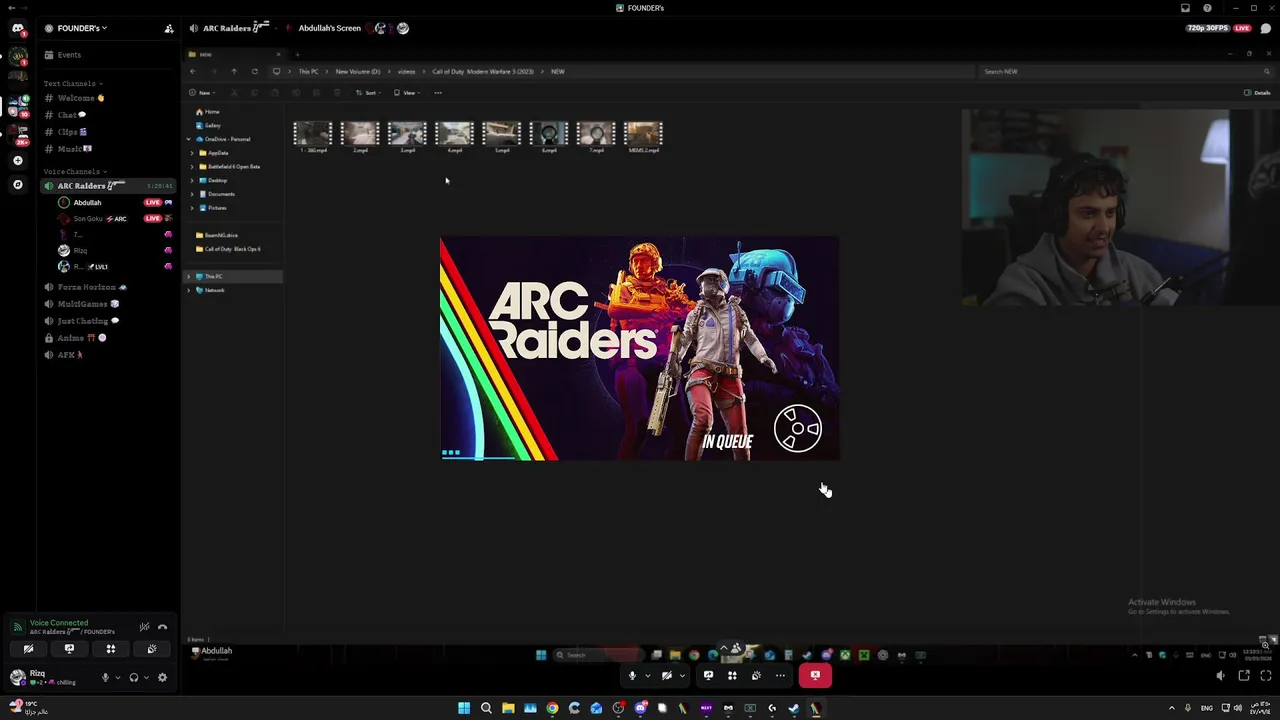
Task: Open Discord direct messages home icon
Action: pos(17,29)
